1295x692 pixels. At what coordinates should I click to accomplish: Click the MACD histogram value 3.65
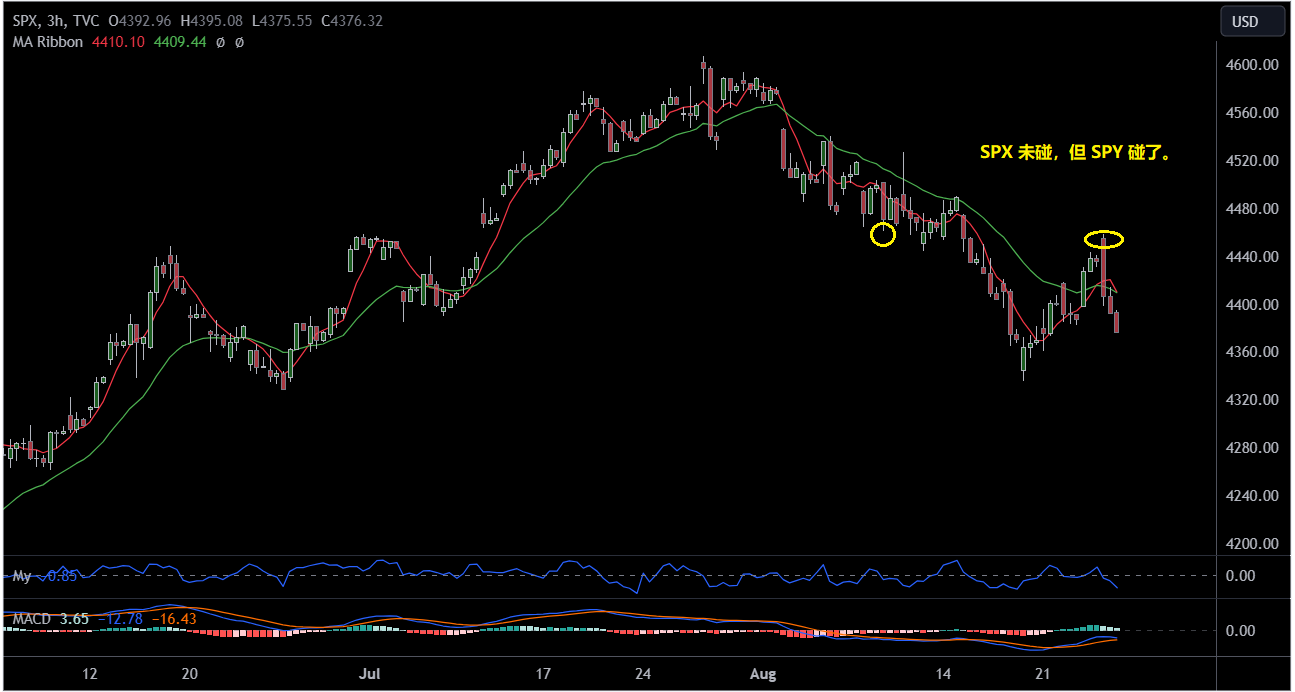pos(74,619)
